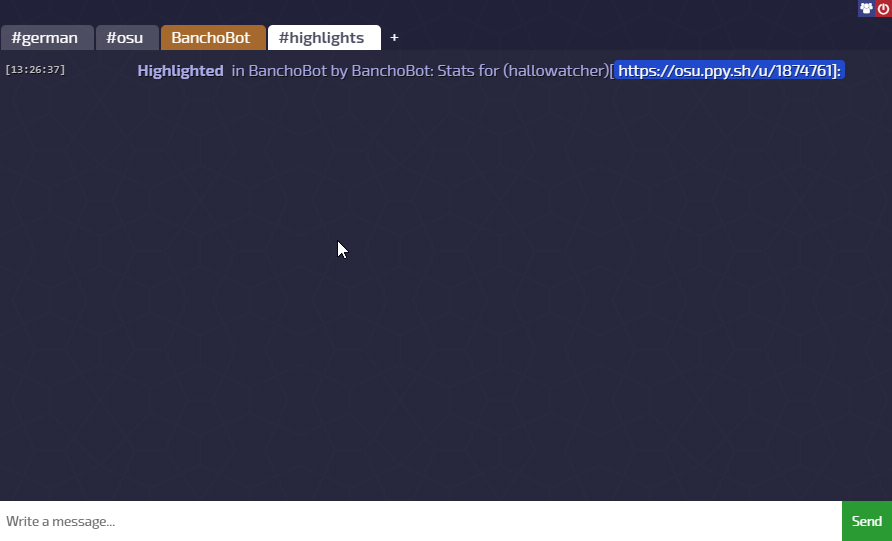
Task: Open the BanchoBot chat tab
Action: (213, 38)
